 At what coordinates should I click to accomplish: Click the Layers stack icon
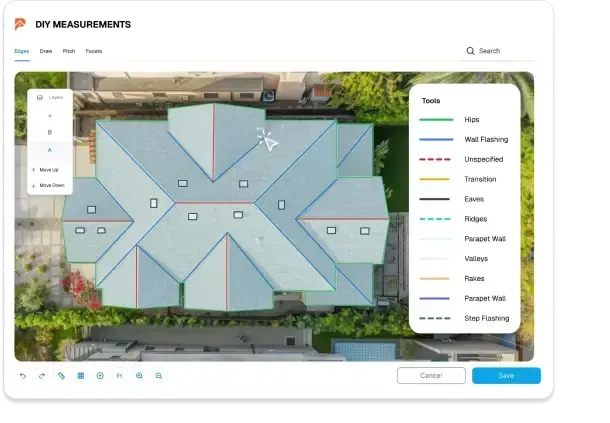pos(40,97)
